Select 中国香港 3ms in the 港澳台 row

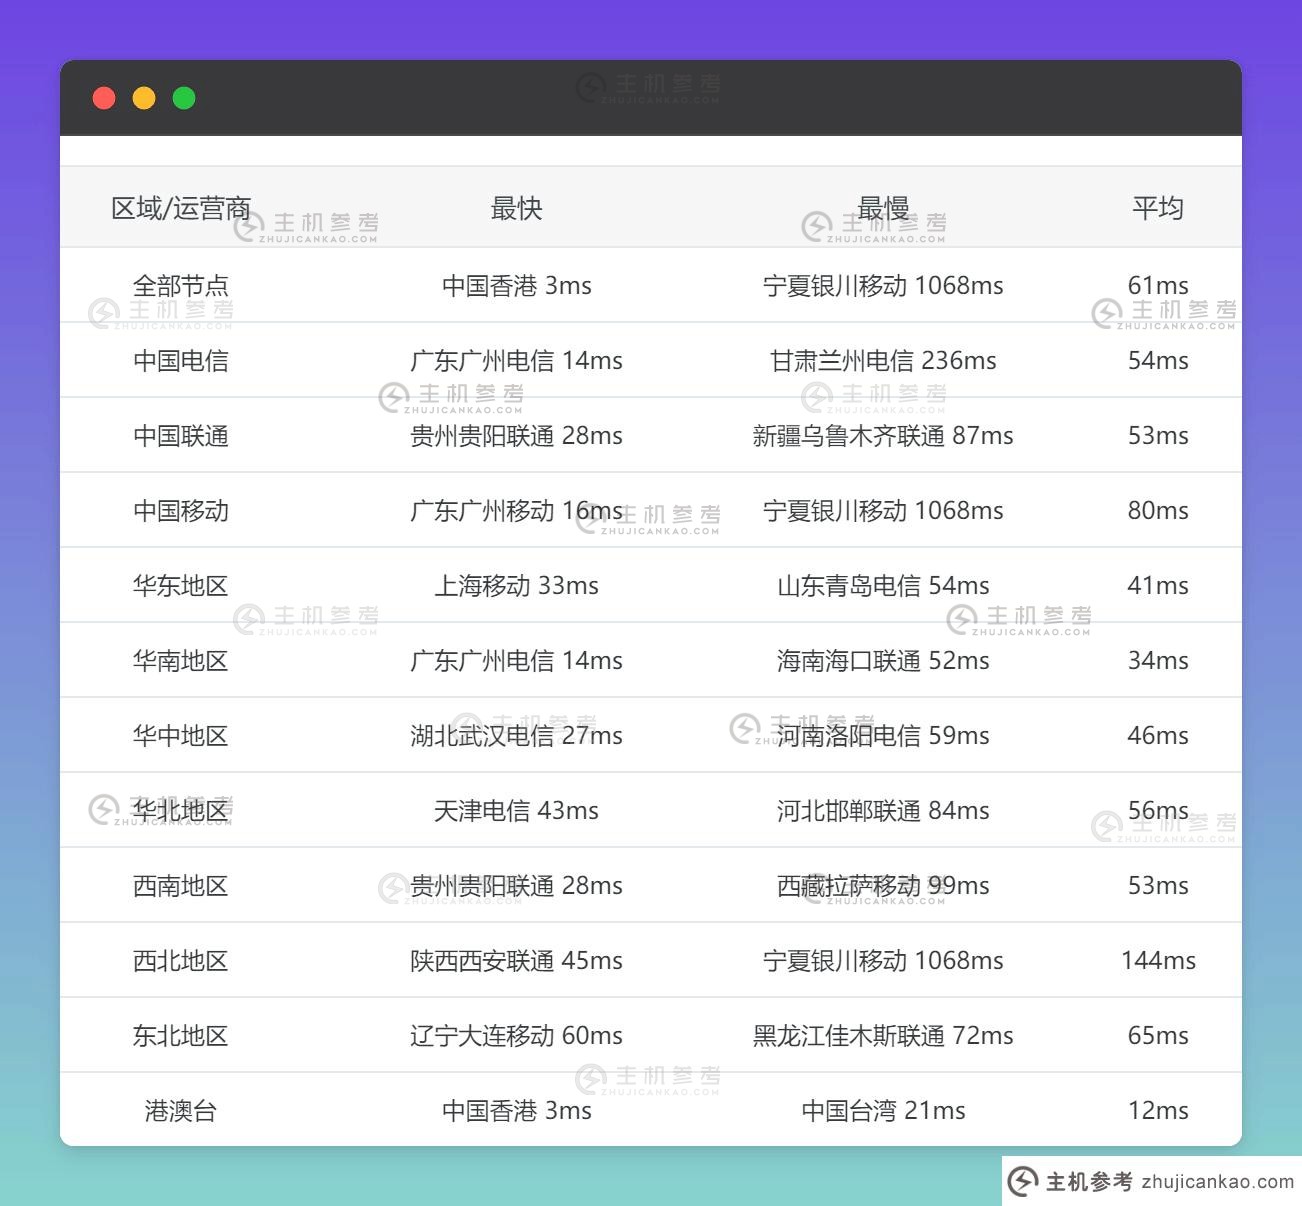[x=516, y=1111]
